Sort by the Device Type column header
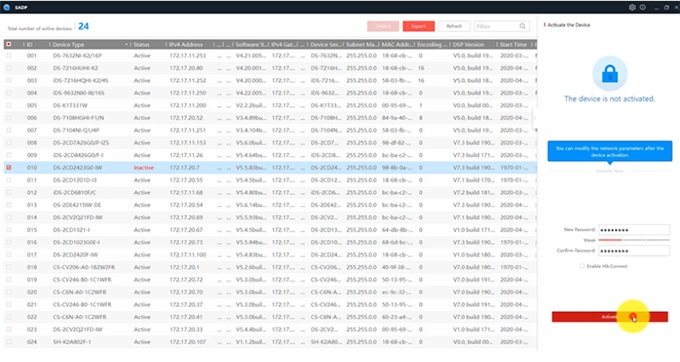Screen dimensions: 680x362 90,44
